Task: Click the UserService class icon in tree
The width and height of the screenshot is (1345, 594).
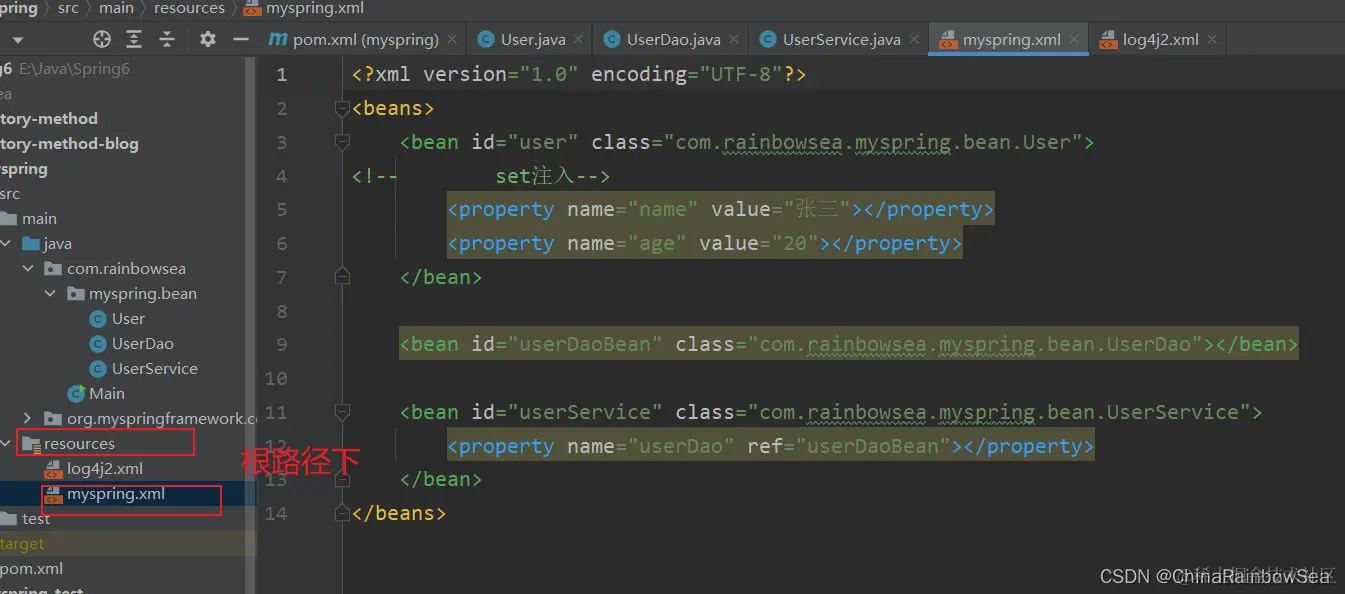Action: tap(98, 369)
